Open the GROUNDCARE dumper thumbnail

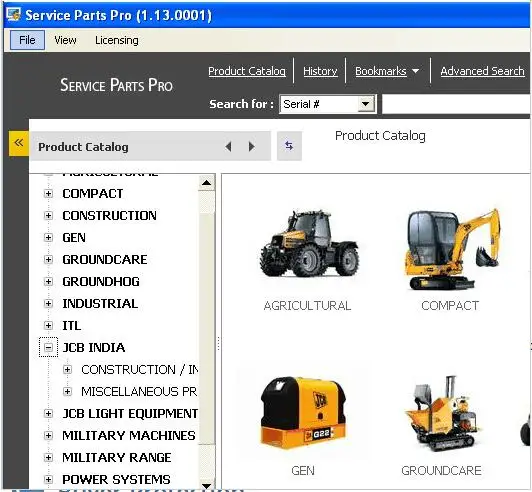point(443,413)
